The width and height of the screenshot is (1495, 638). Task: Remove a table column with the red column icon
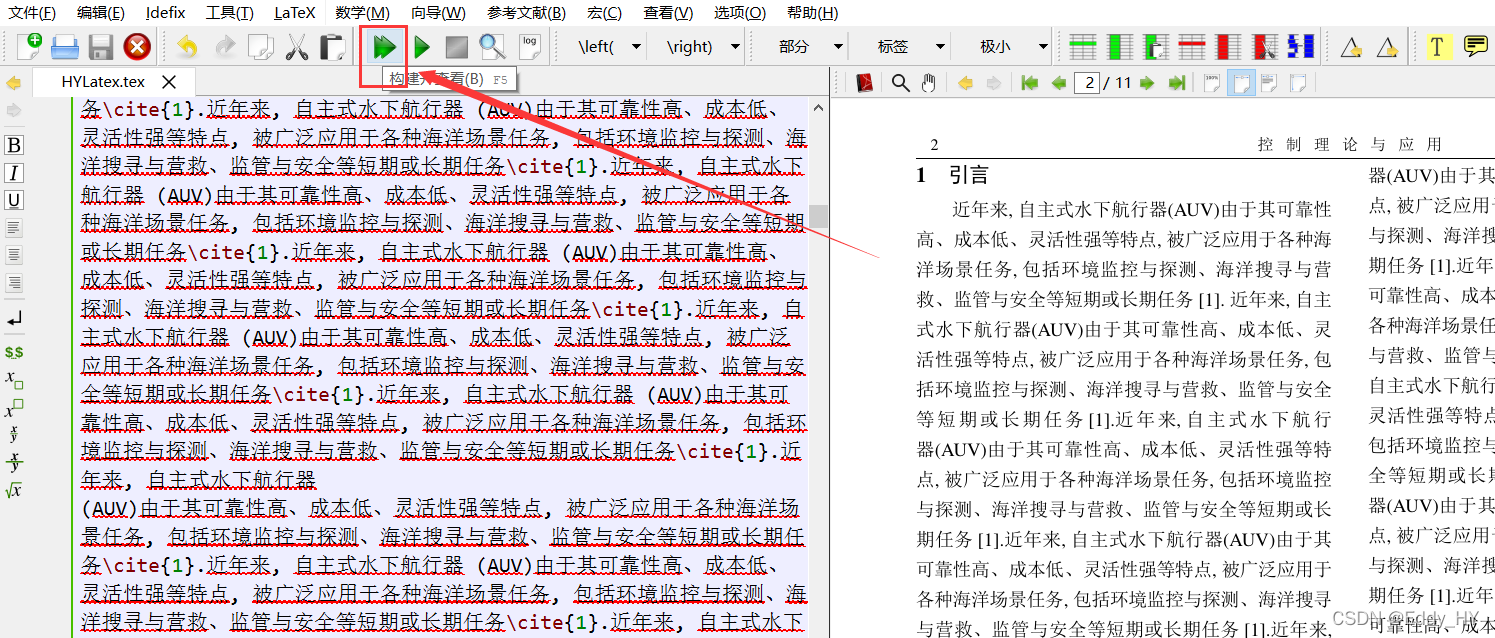1228,46
